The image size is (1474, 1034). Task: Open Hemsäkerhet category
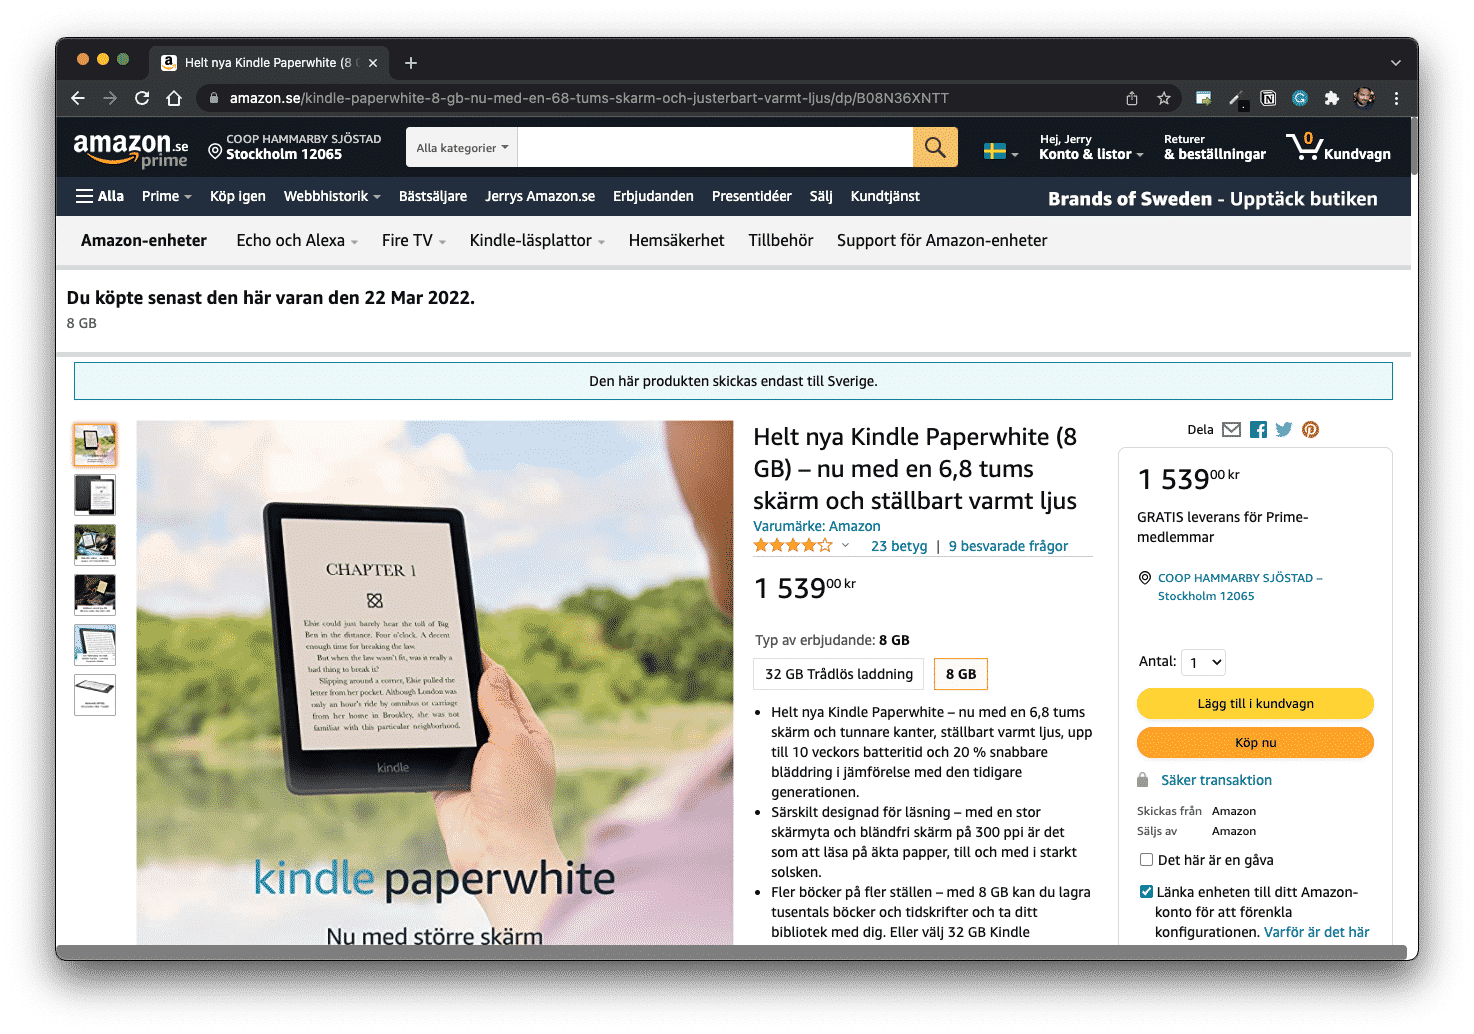tap(677, 240)
